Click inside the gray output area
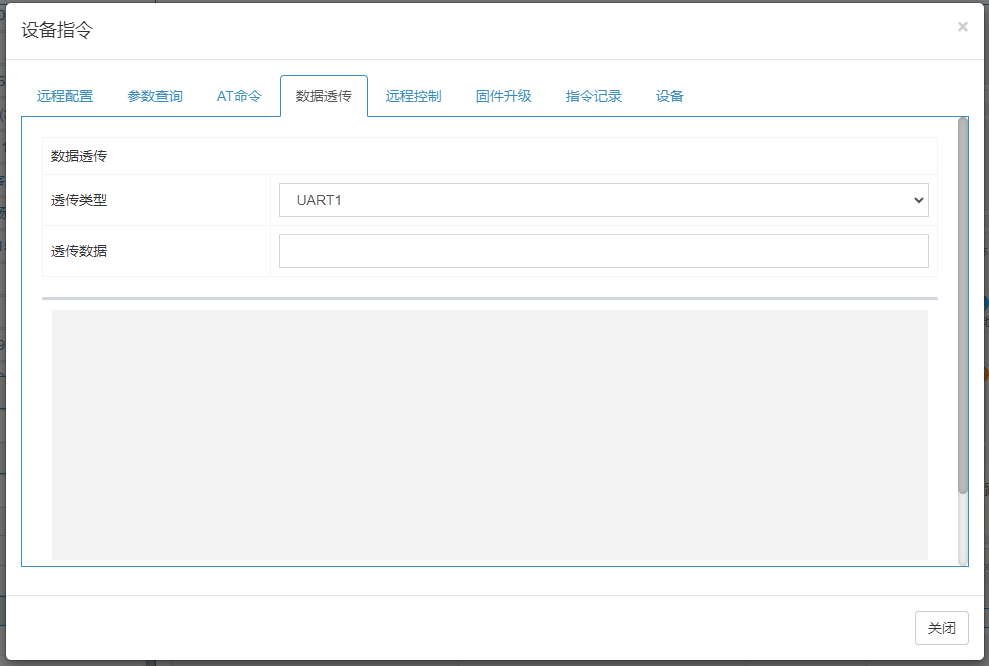Viewport: 989px width, 666px height. [490, 435]
